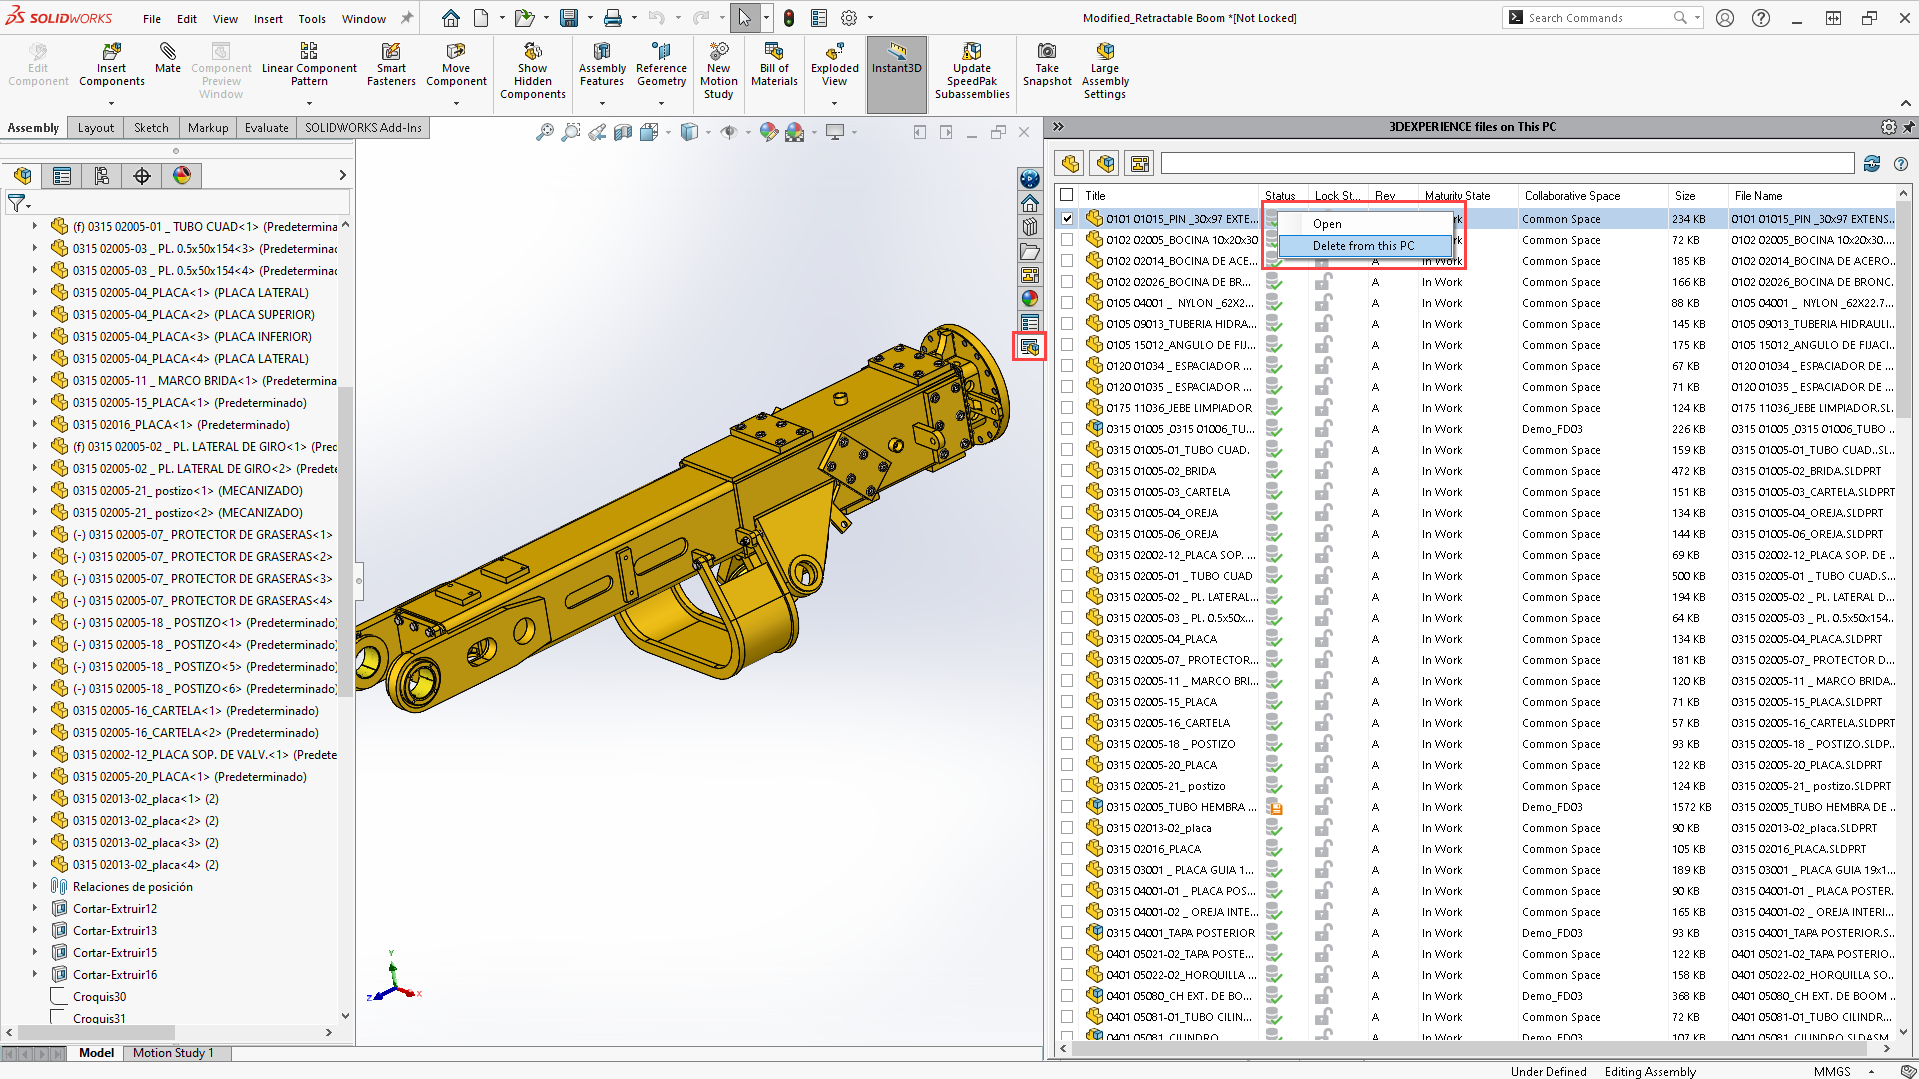This screenshot has height=1079, width=1919.
Task: Switch to the Evaluate tab
Action: tap(266, 128)
